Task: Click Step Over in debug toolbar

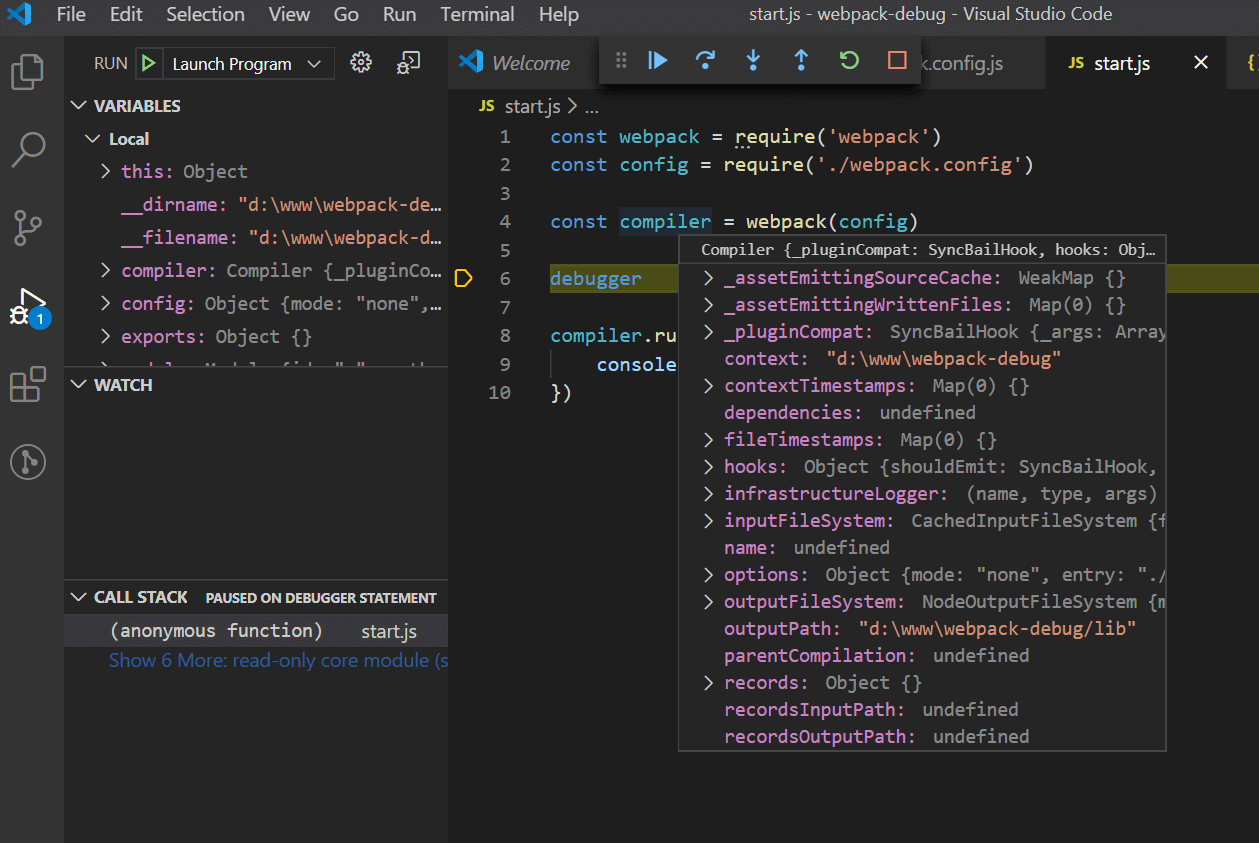Action: 705,61
